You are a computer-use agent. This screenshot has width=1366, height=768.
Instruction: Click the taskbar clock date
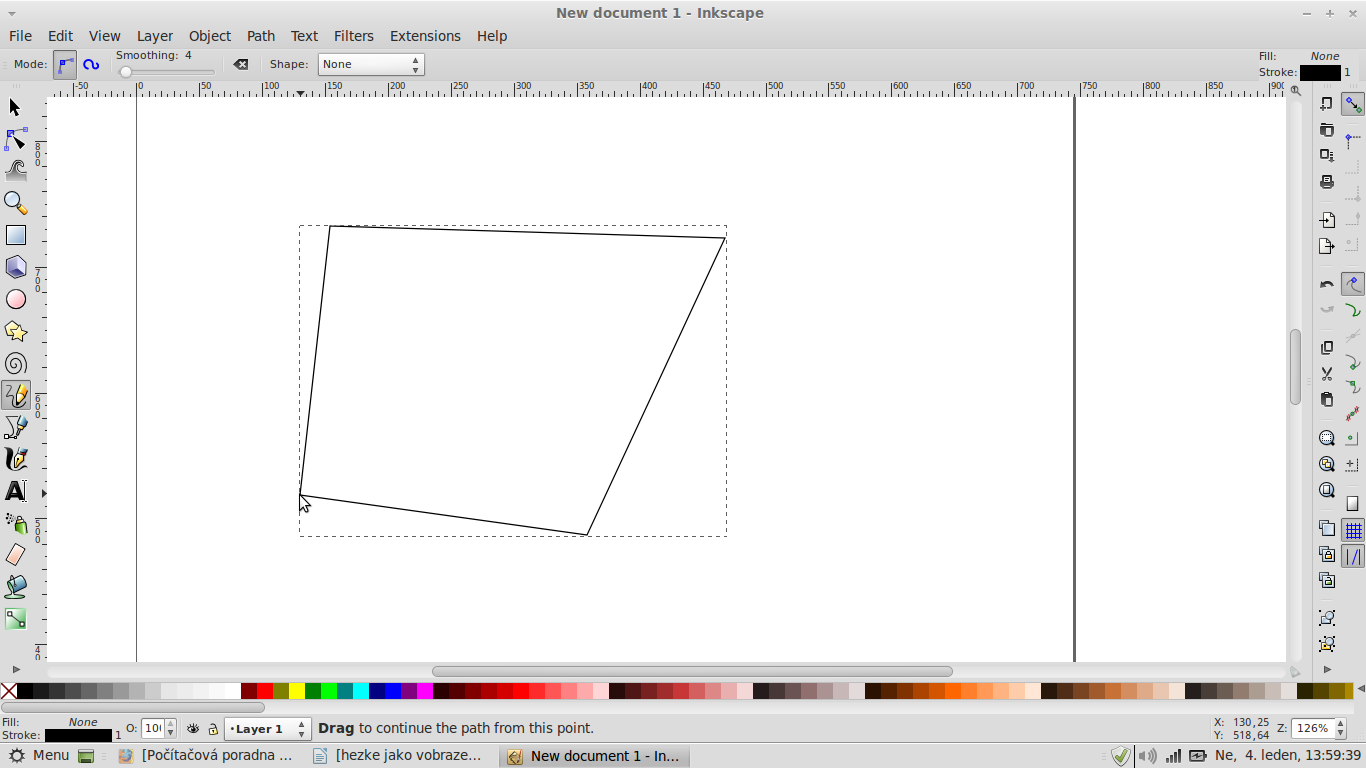click(x=1287, y=756)
